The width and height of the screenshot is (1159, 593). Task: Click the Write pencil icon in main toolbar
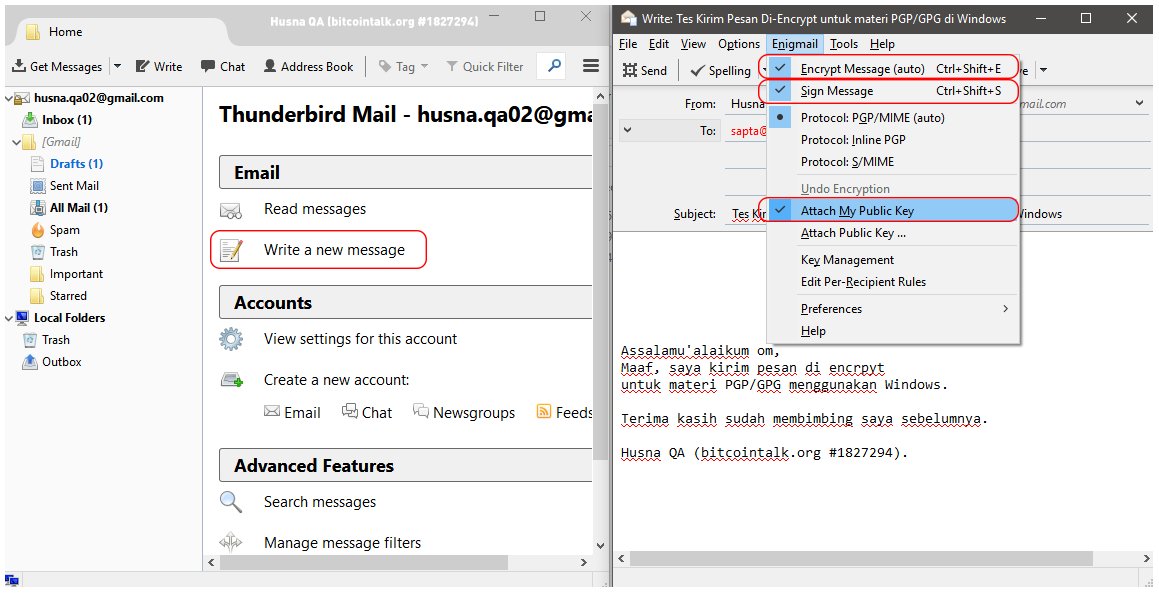[x=143, y=67]
